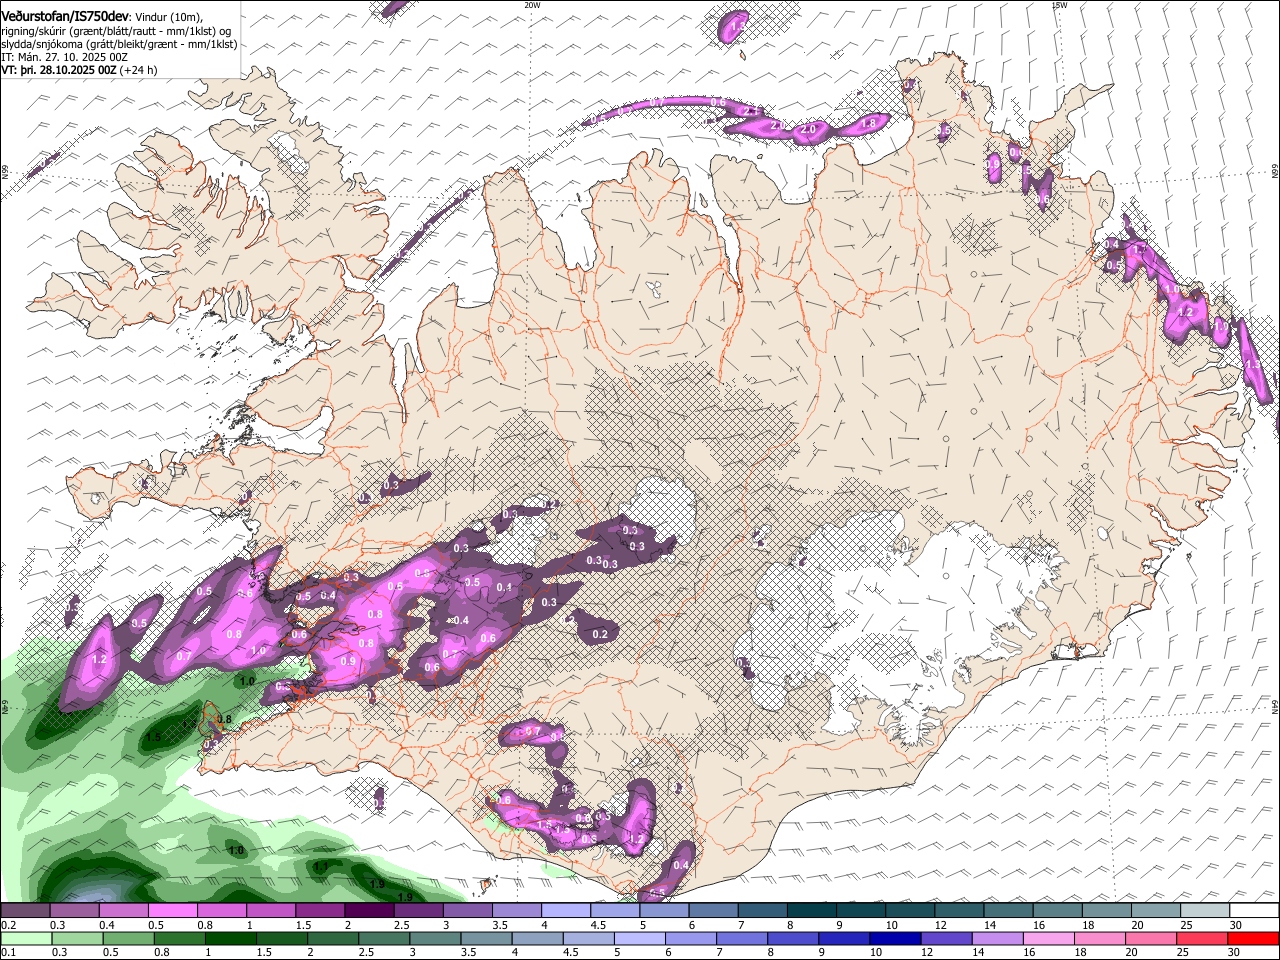Screen dimensions: 1280x960
Task: Click the 0.1 label in the lower legend
Action: tap(8, 952)
